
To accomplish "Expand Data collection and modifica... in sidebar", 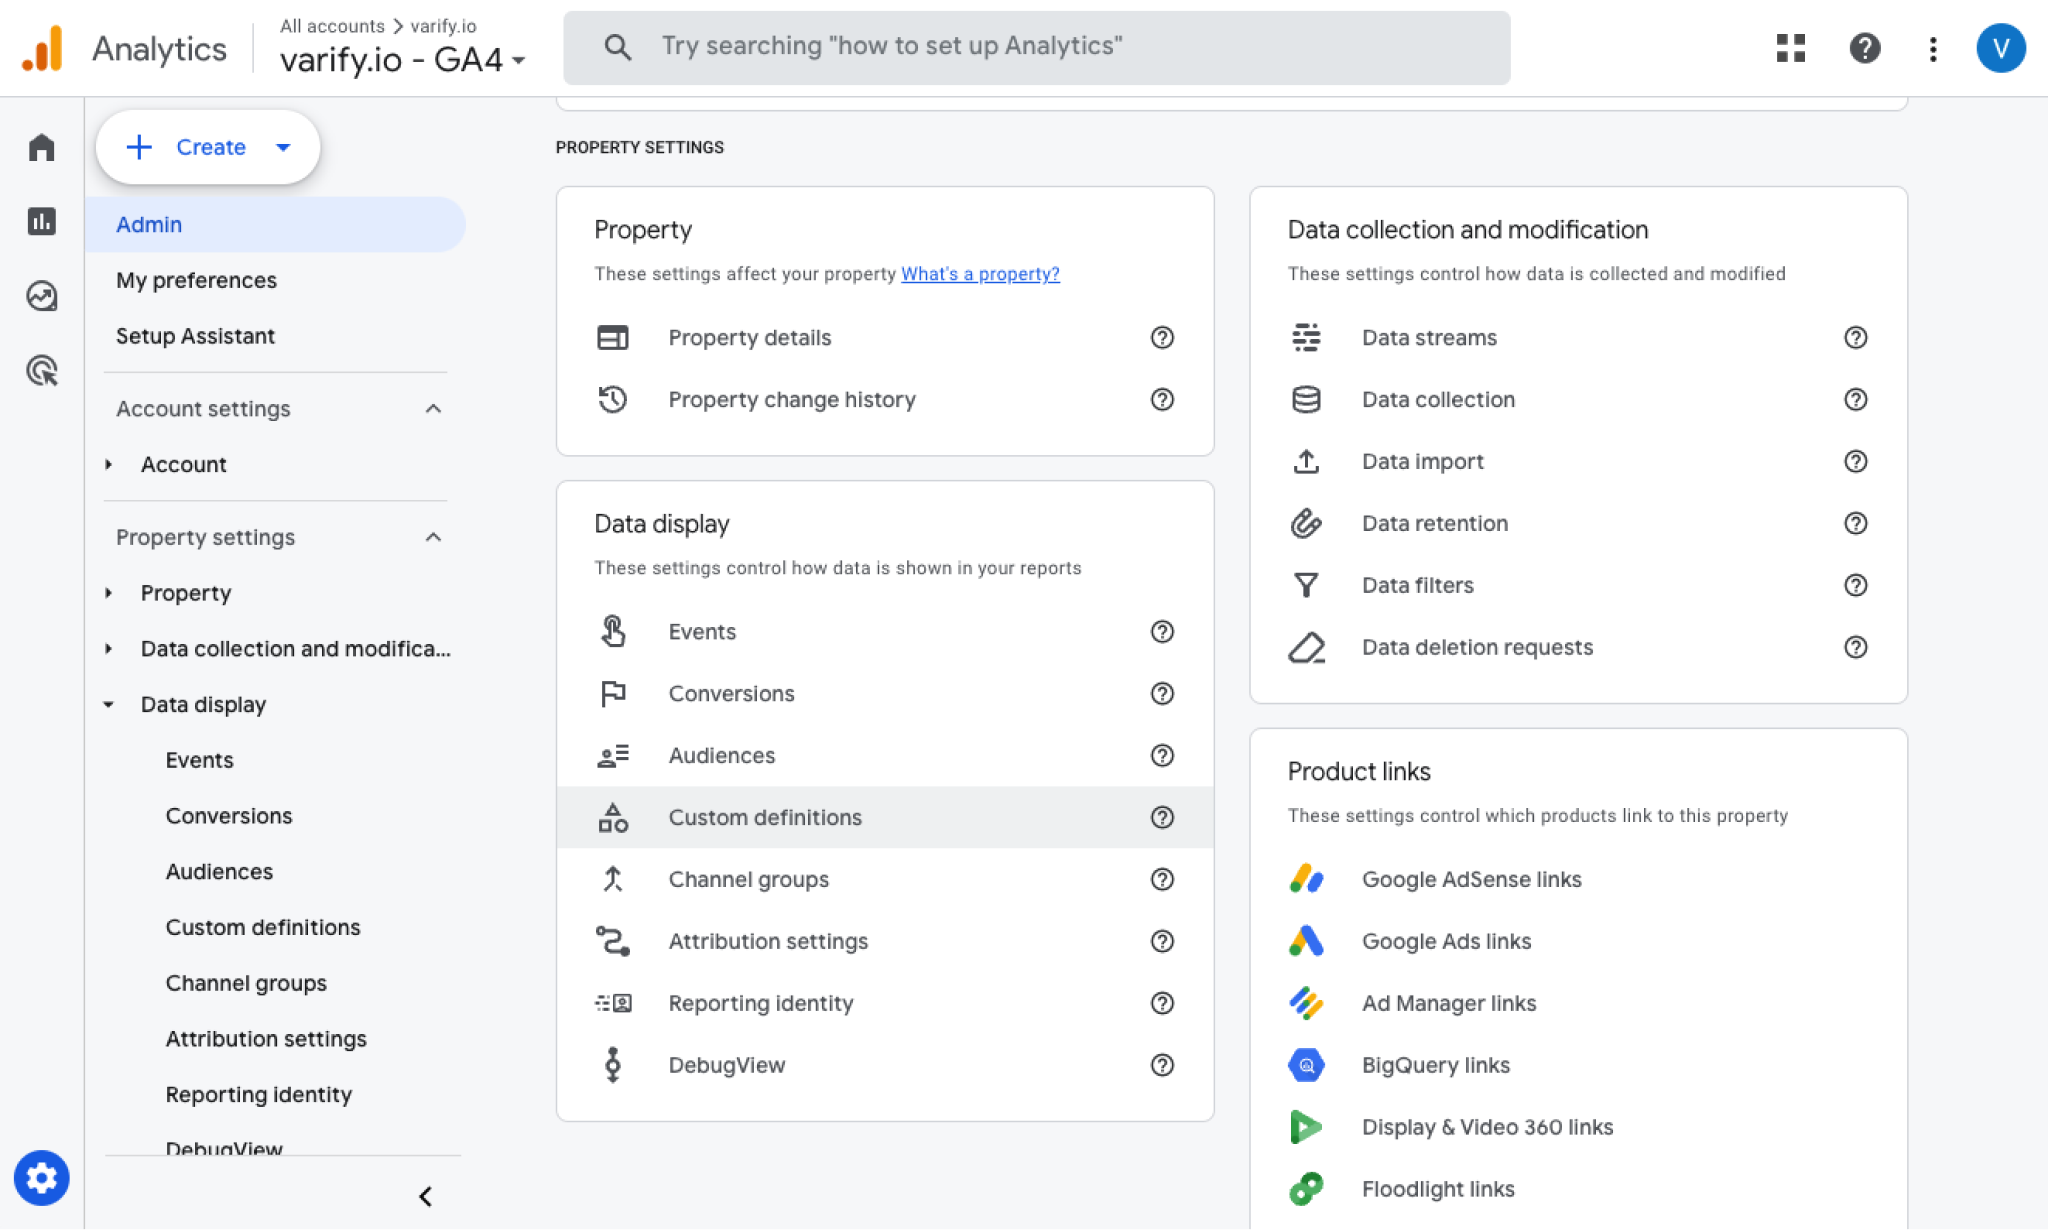I will point(109,649).
